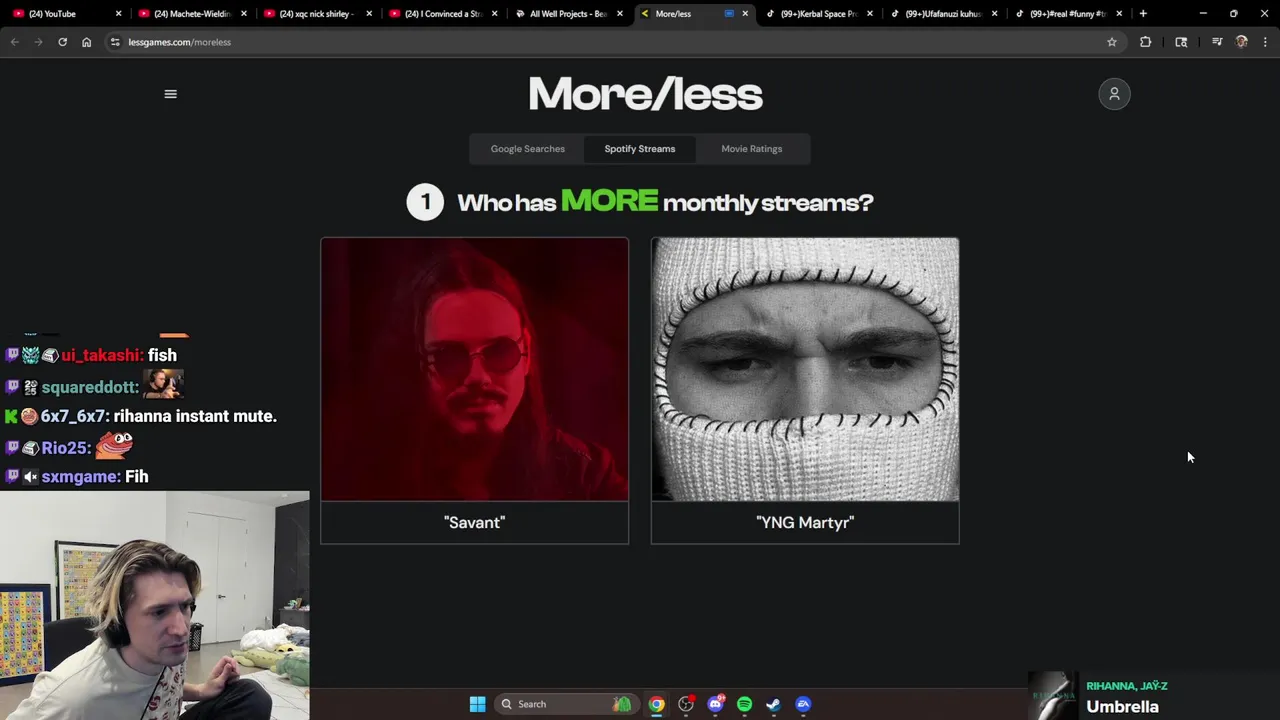Image resolution: width=1280 pixels, height=720 pixels.
Task: Go back using browser back arrow
Action: 14,42
